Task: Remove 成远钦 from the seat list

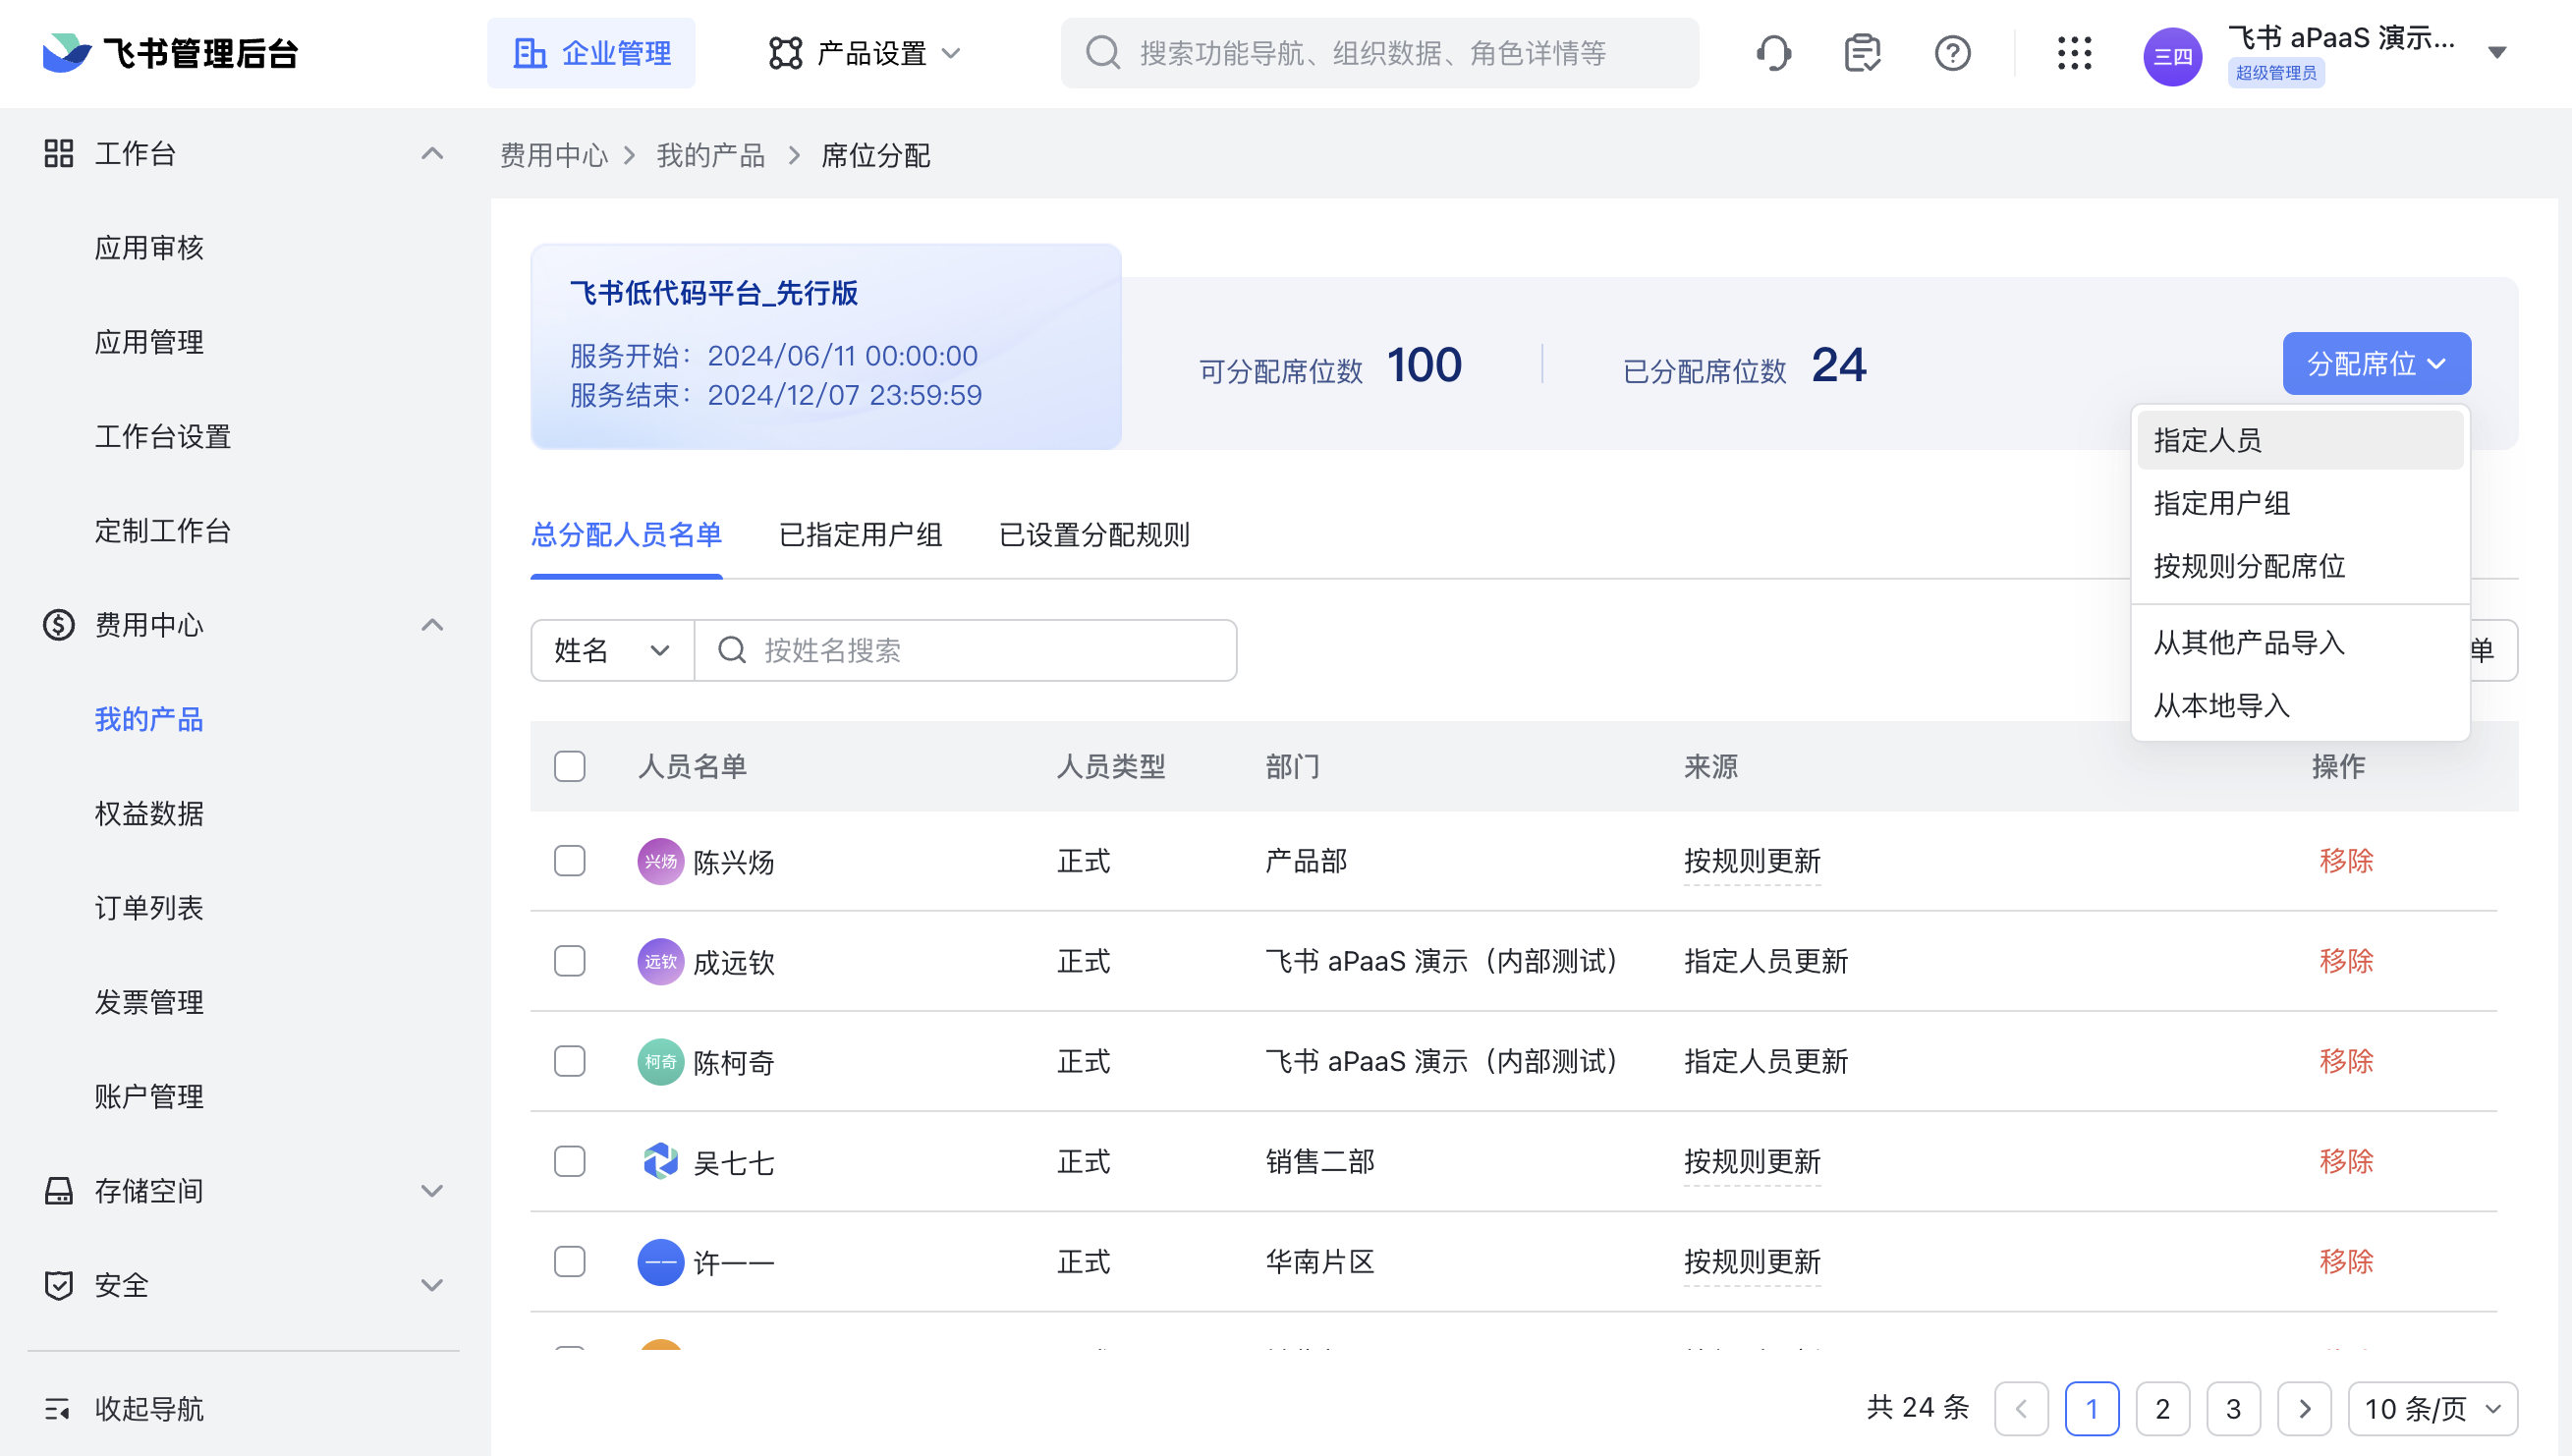Action: 2346,961
